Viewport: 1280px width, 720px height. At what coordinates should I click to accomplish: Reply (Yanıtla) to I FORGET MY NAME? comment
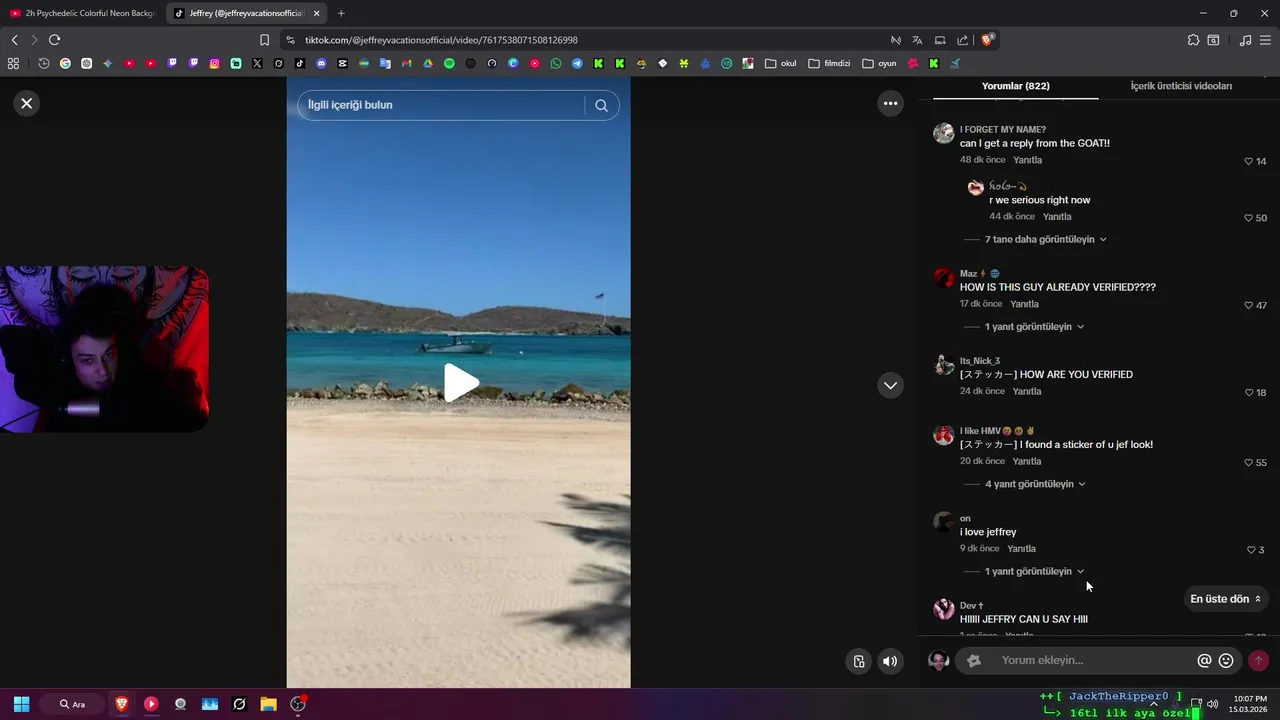click(x=1027, y=160)
